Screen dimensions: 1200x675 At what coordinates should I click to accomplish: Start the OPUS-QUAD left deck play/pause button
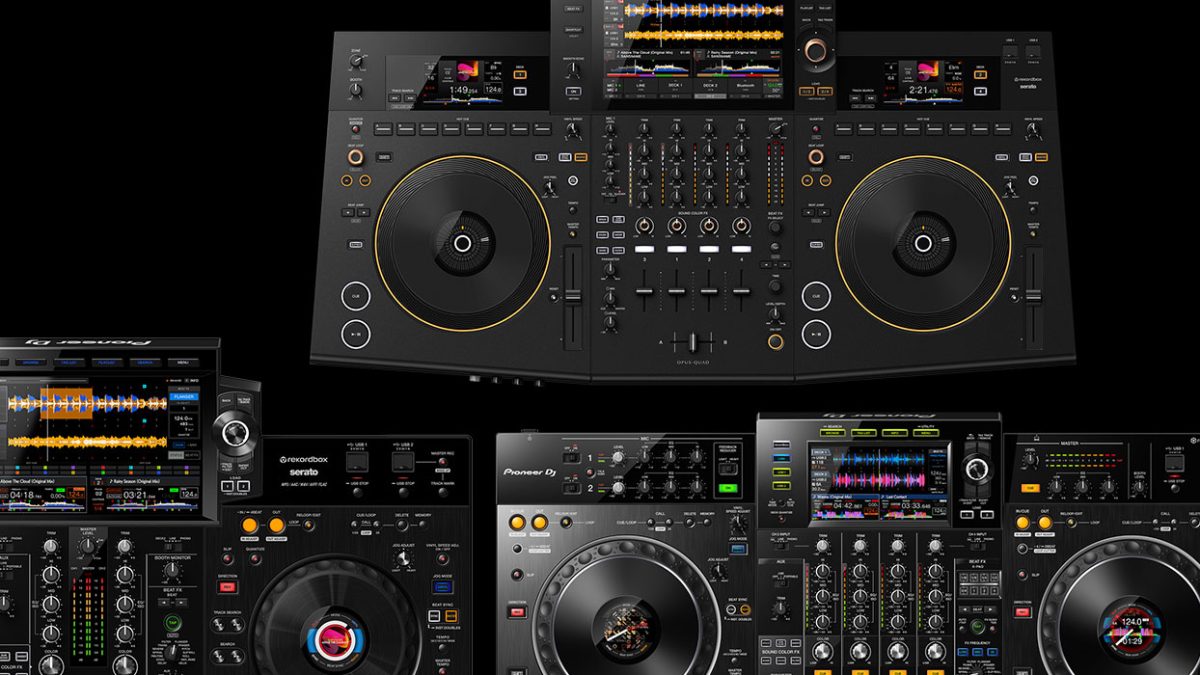[356, 333]
